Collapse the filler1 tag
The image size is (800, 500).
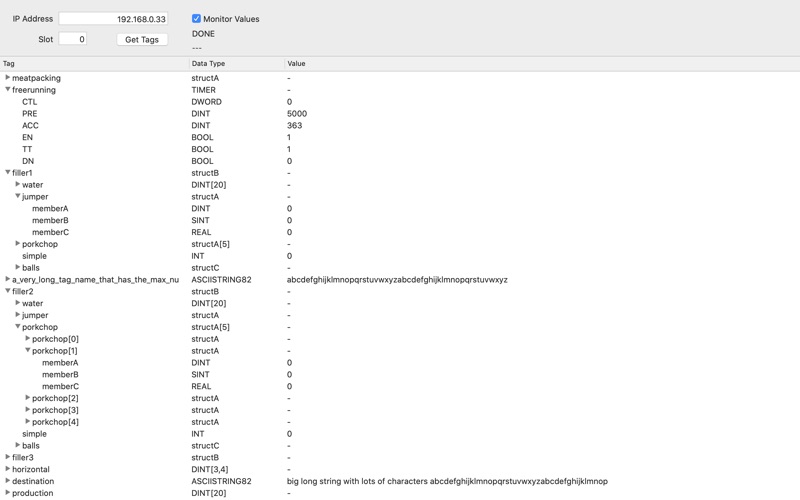coord(8,172)
